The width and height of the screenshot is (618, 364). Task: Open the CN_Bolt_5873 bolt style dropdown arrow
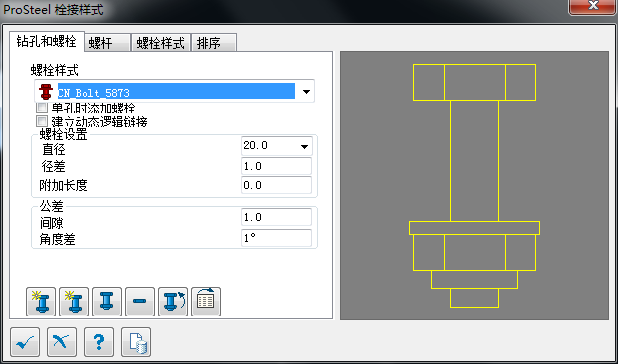[306, 92]
